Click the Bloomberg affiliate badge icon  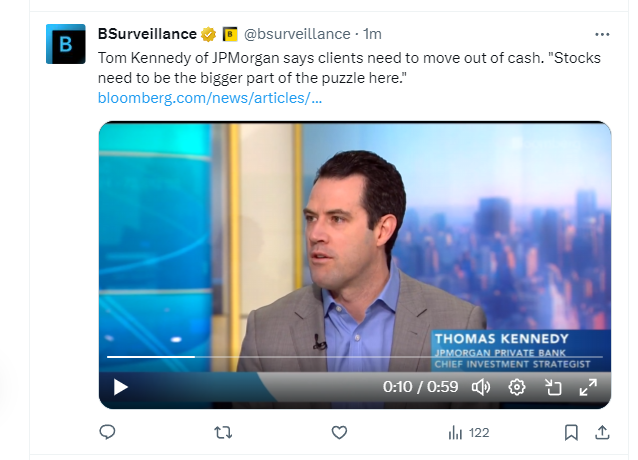pyautogui.click(x=229, y=34)
